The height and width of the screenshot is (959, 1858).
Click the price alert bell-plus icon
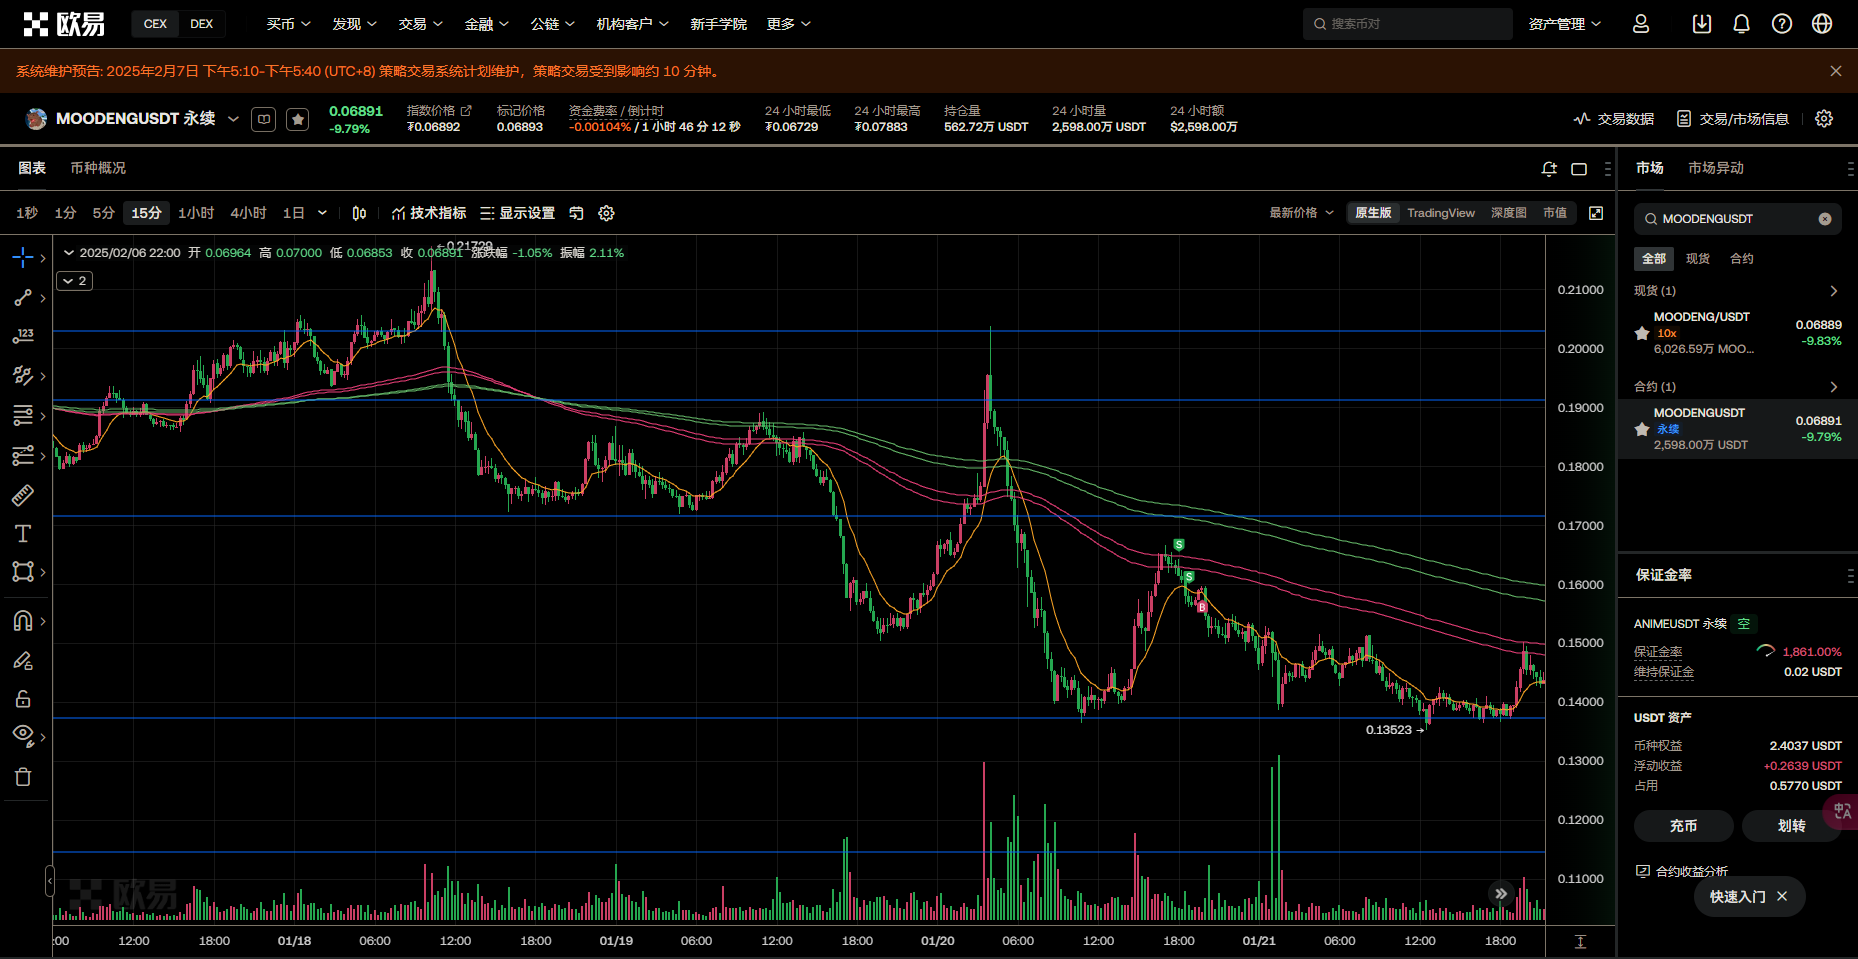tap(1549, 169)
